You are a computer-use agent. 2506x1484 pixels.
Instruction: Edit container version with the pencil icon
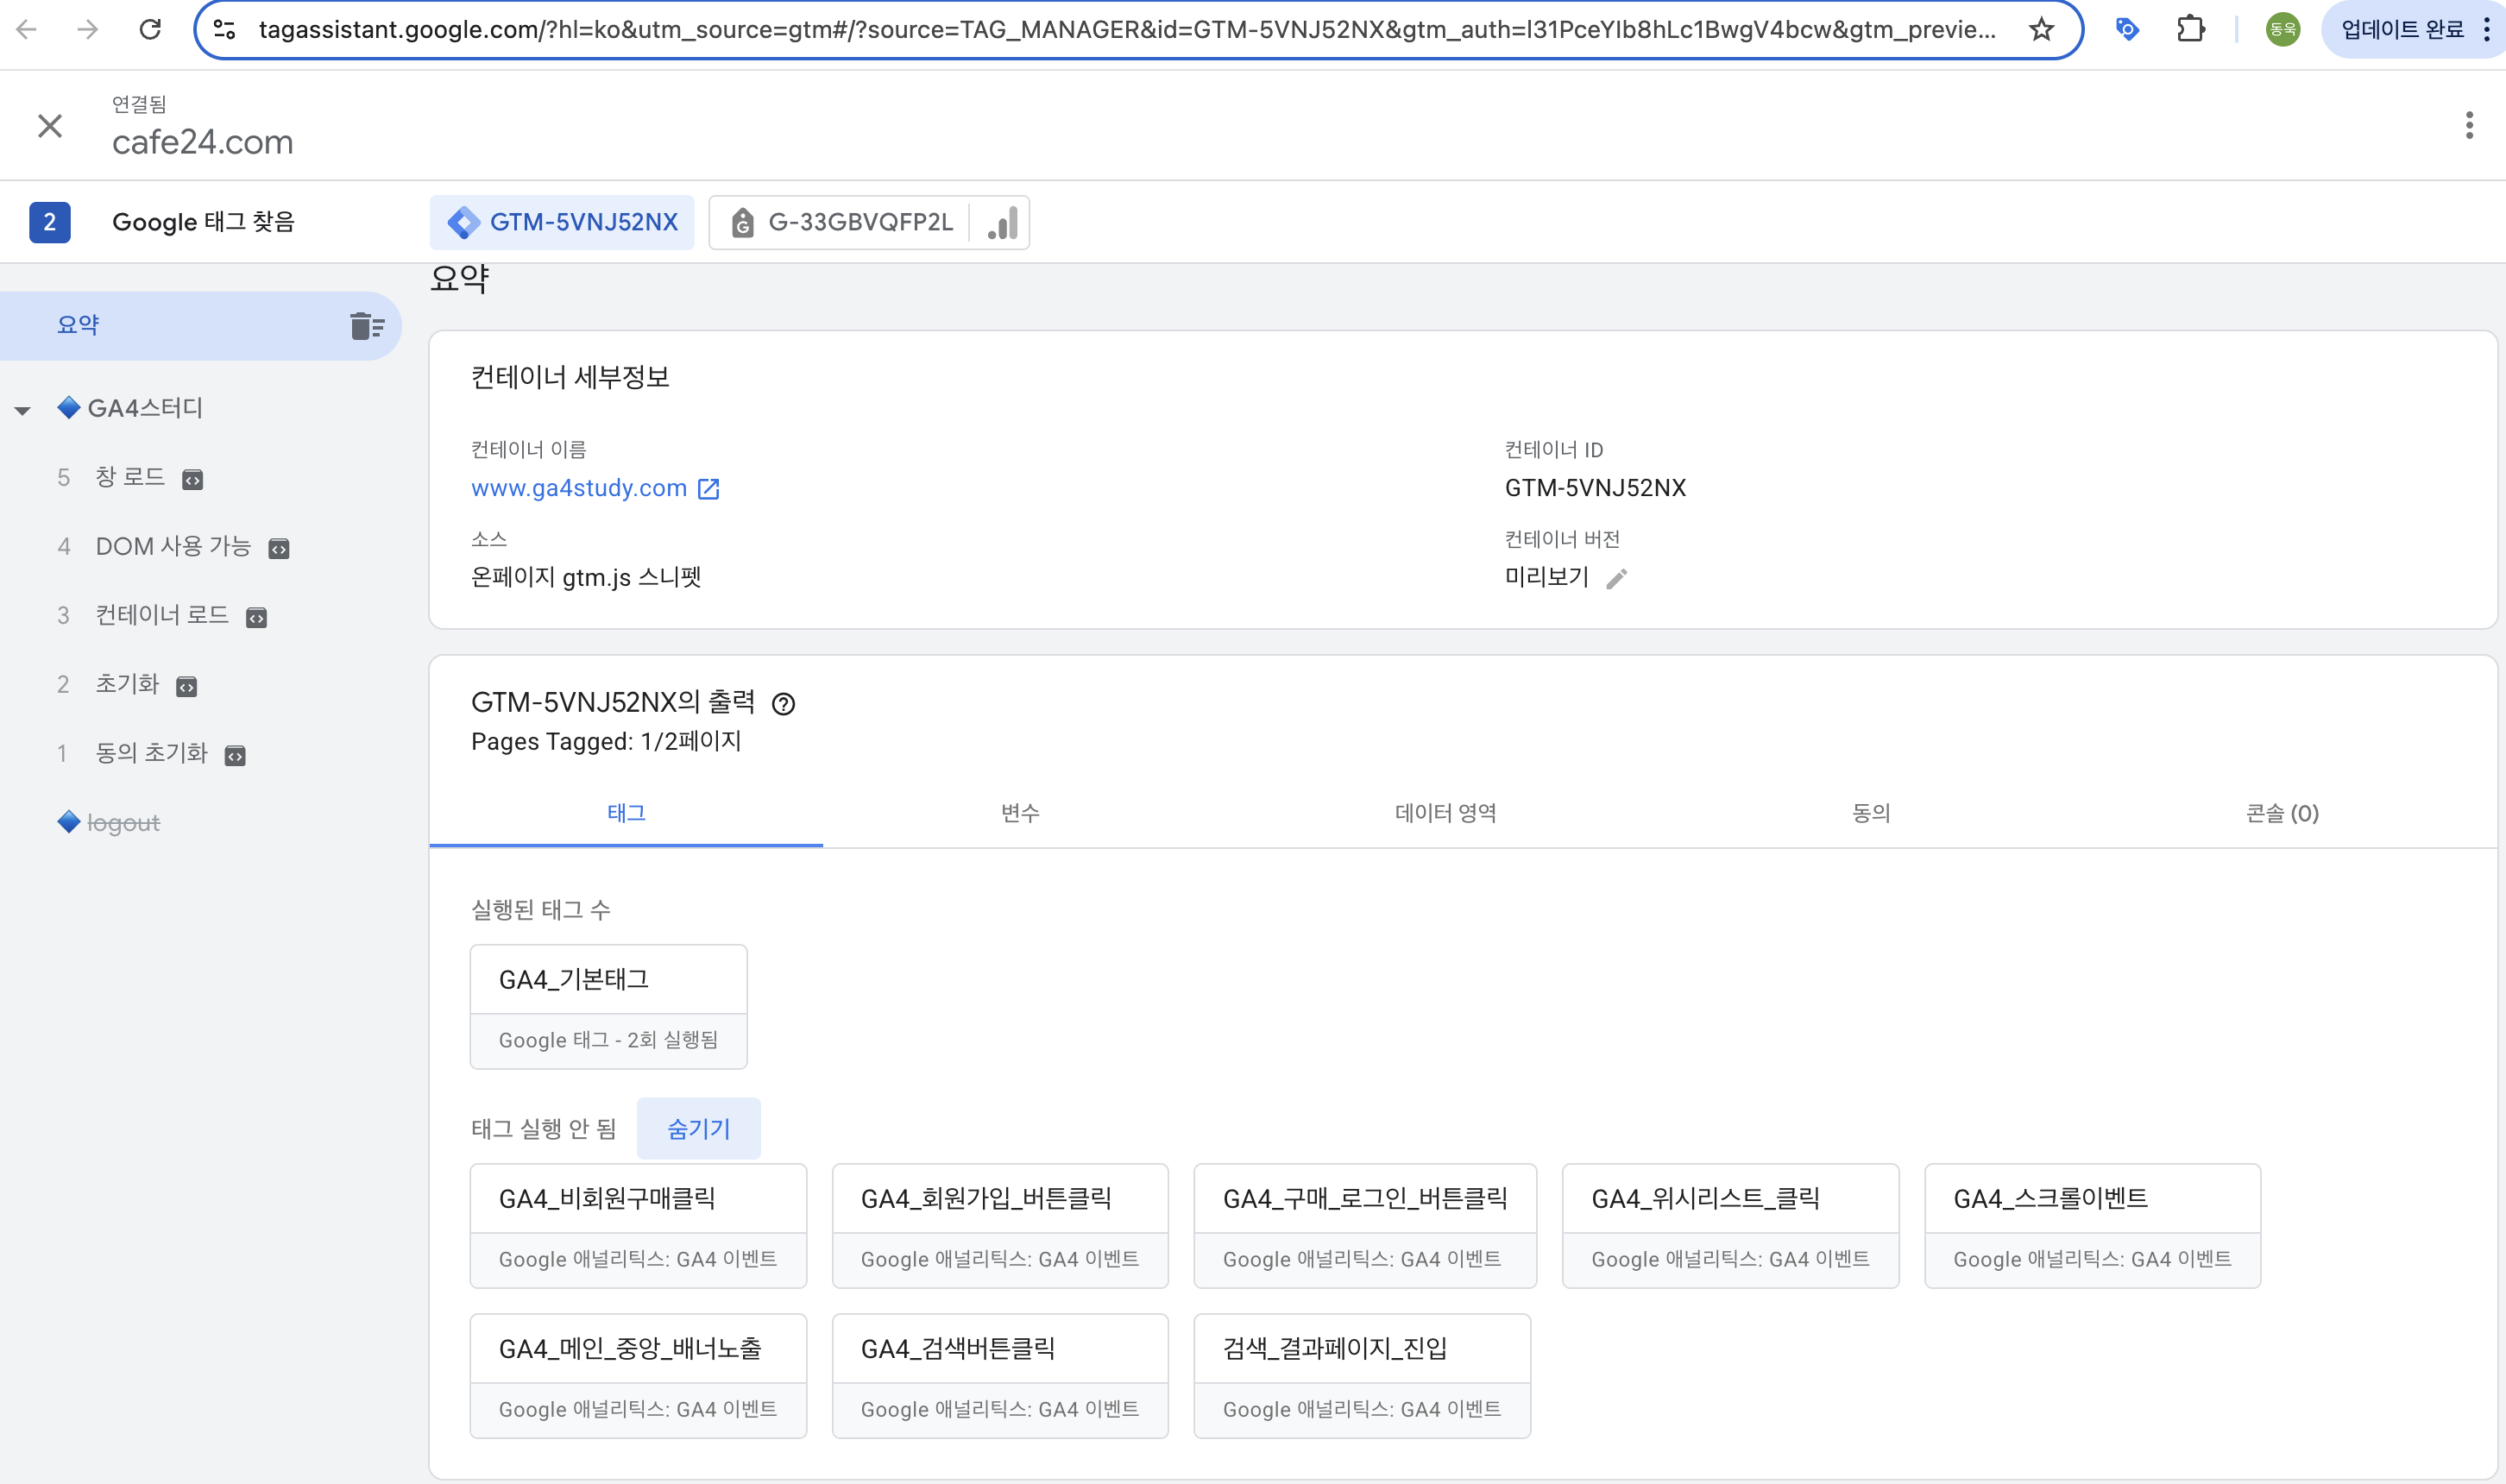(x=1616, y=578)
